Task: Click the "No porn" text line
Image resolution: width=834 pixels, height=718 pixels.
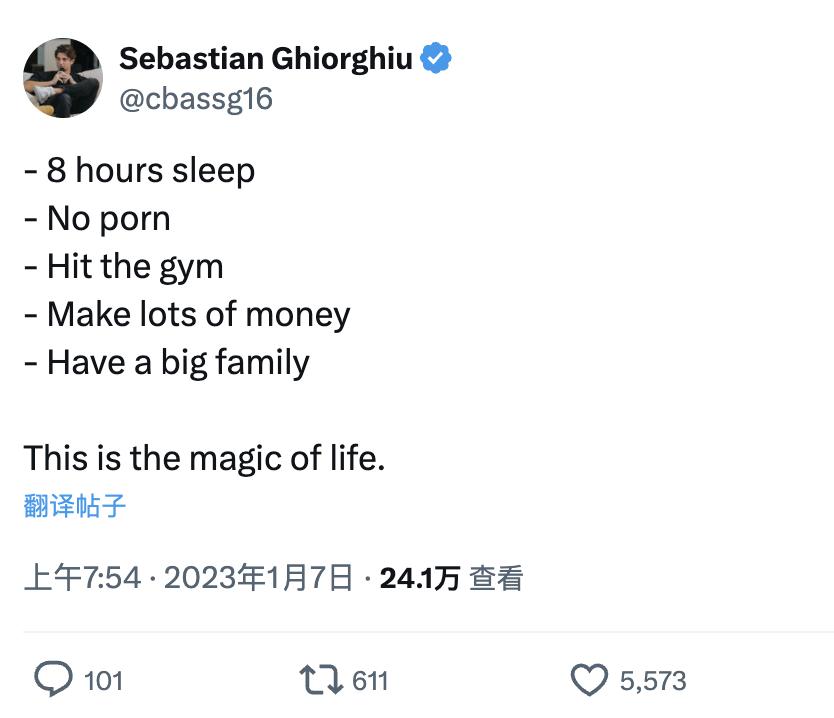Action: [98, 219]
